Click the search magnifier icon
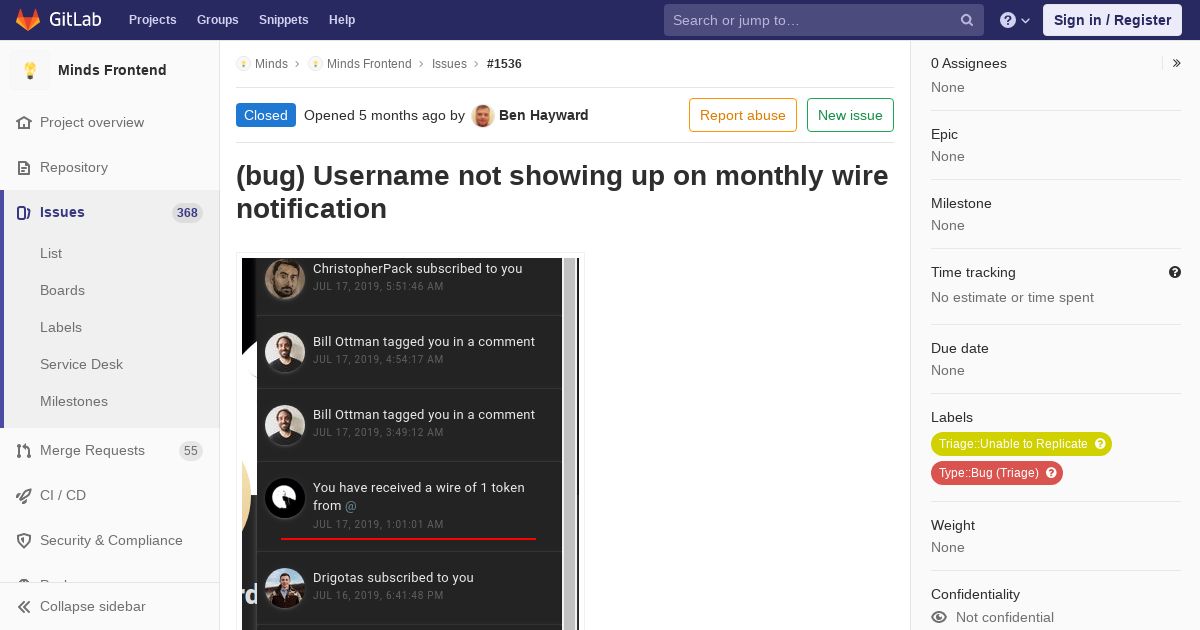 point(967,20)
